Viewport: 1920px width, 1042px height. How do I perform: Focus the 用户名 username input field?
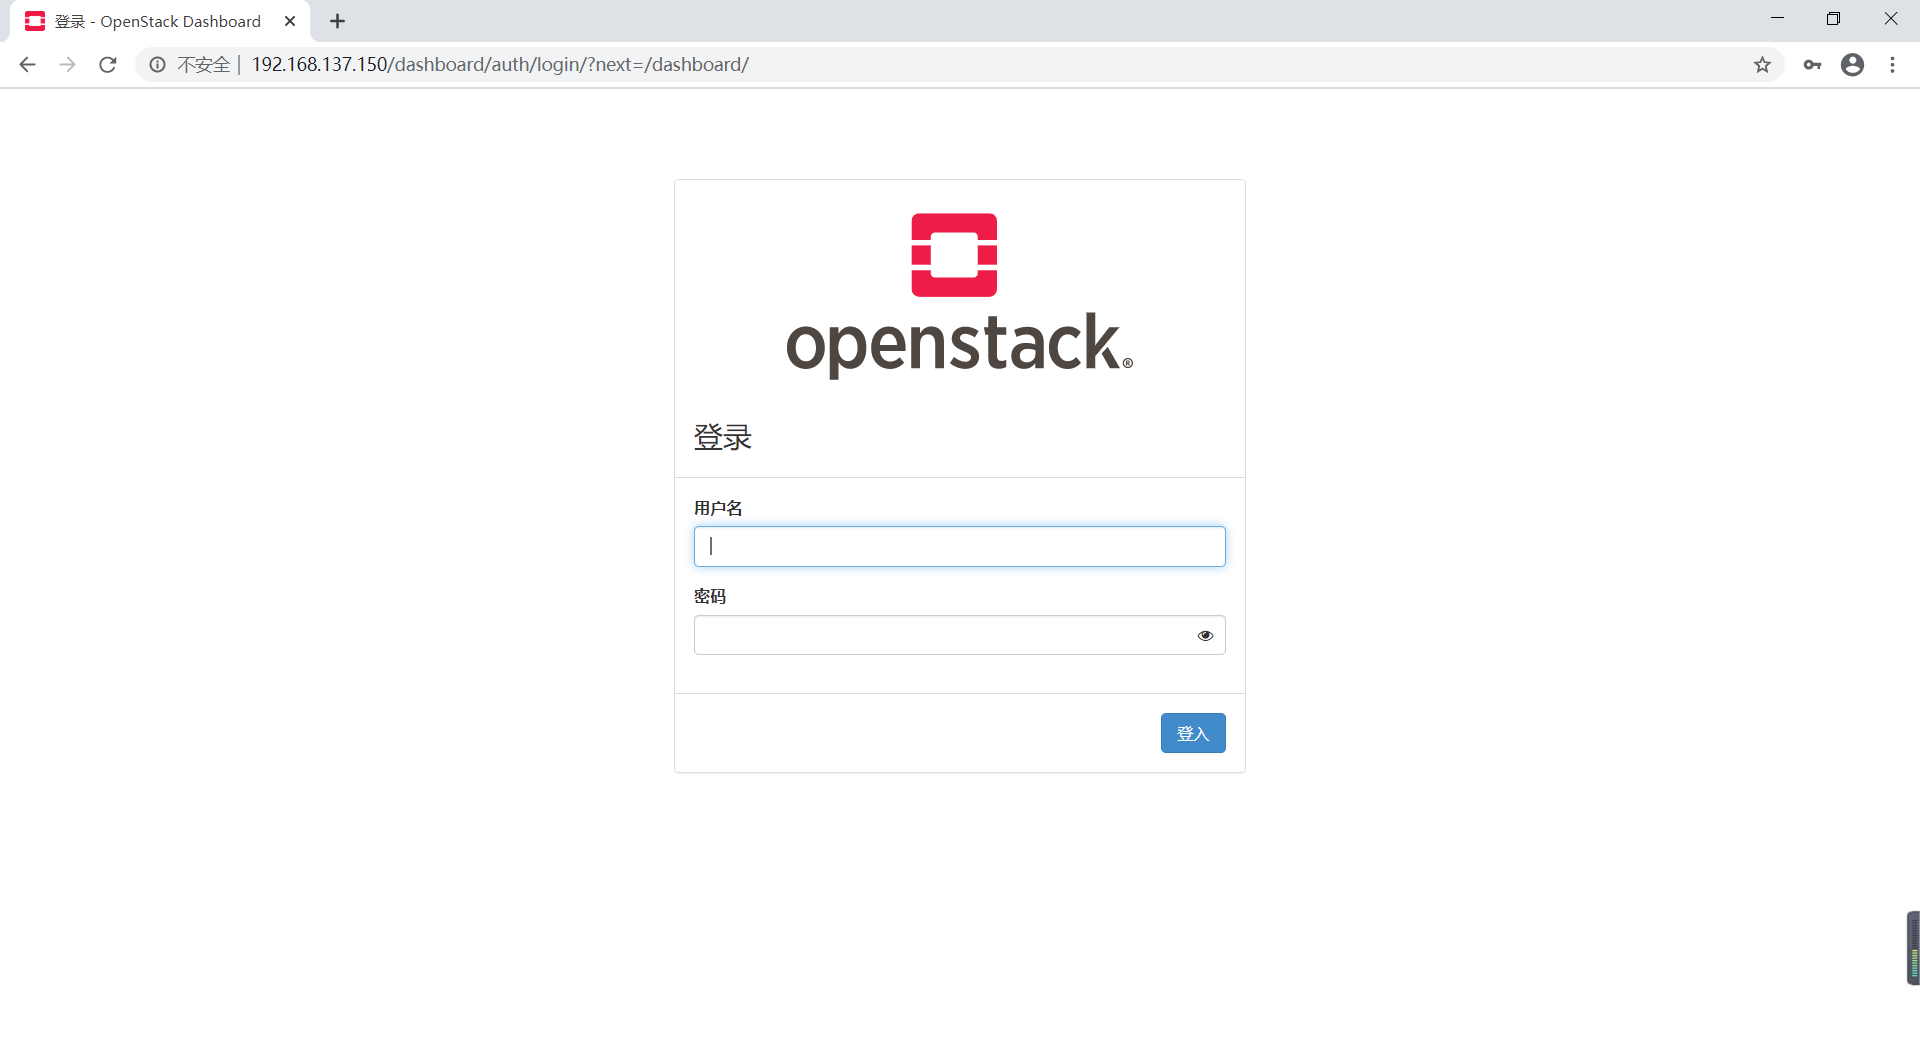(x=959, y=546)
